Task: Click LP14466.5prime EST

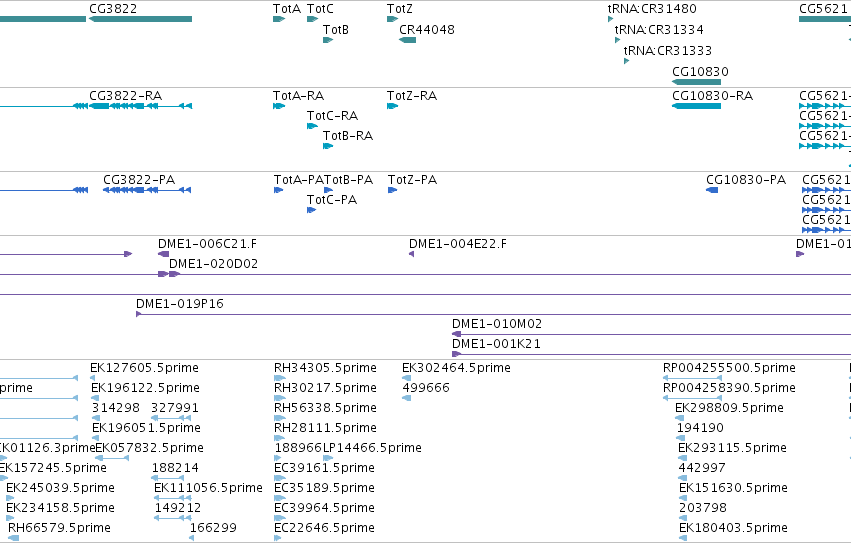Action: click(x=328, y=458)
